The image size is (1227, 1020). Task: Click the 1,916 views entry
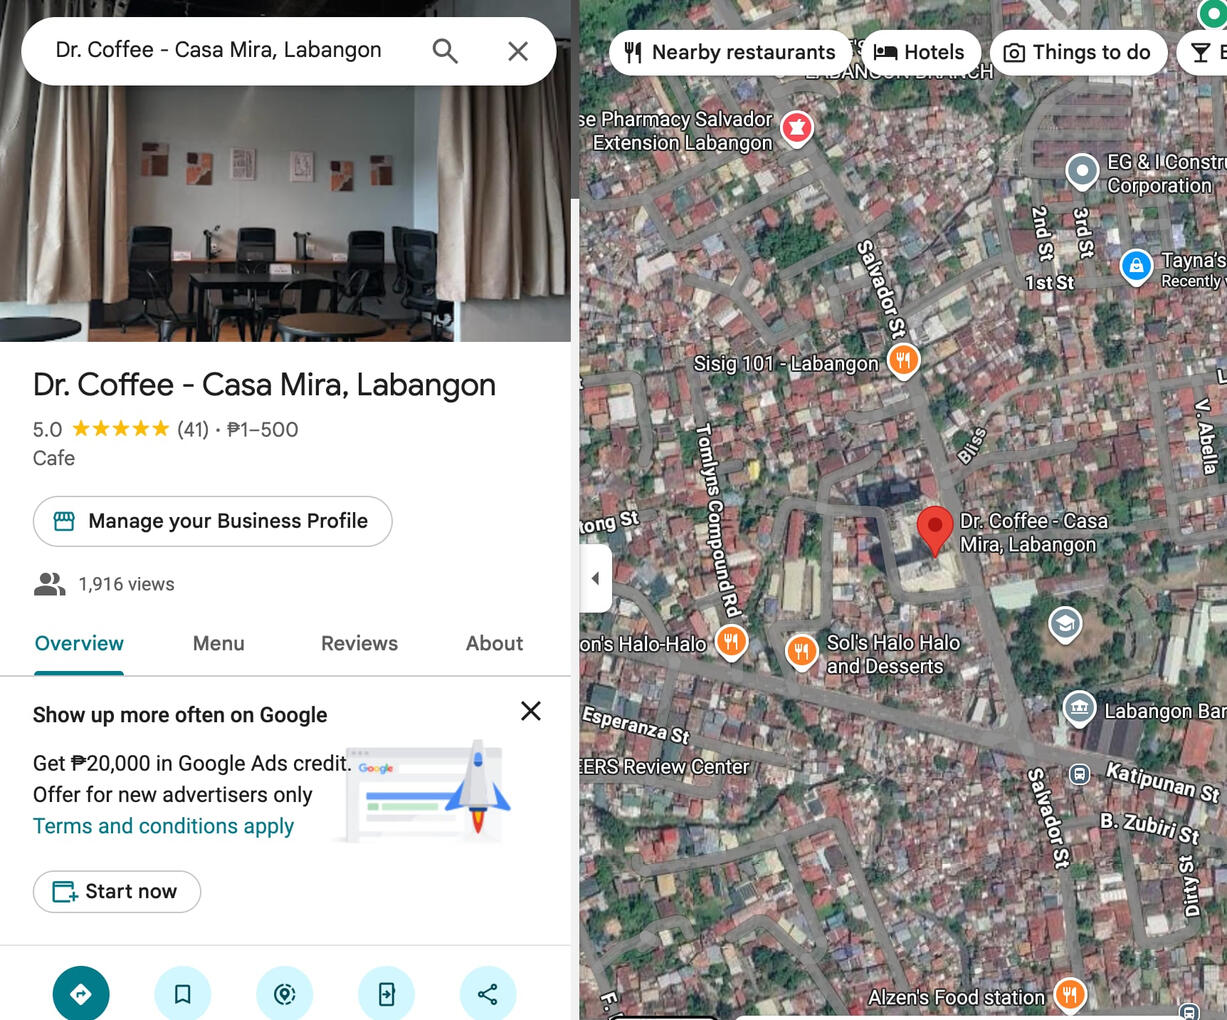[104, 584]
